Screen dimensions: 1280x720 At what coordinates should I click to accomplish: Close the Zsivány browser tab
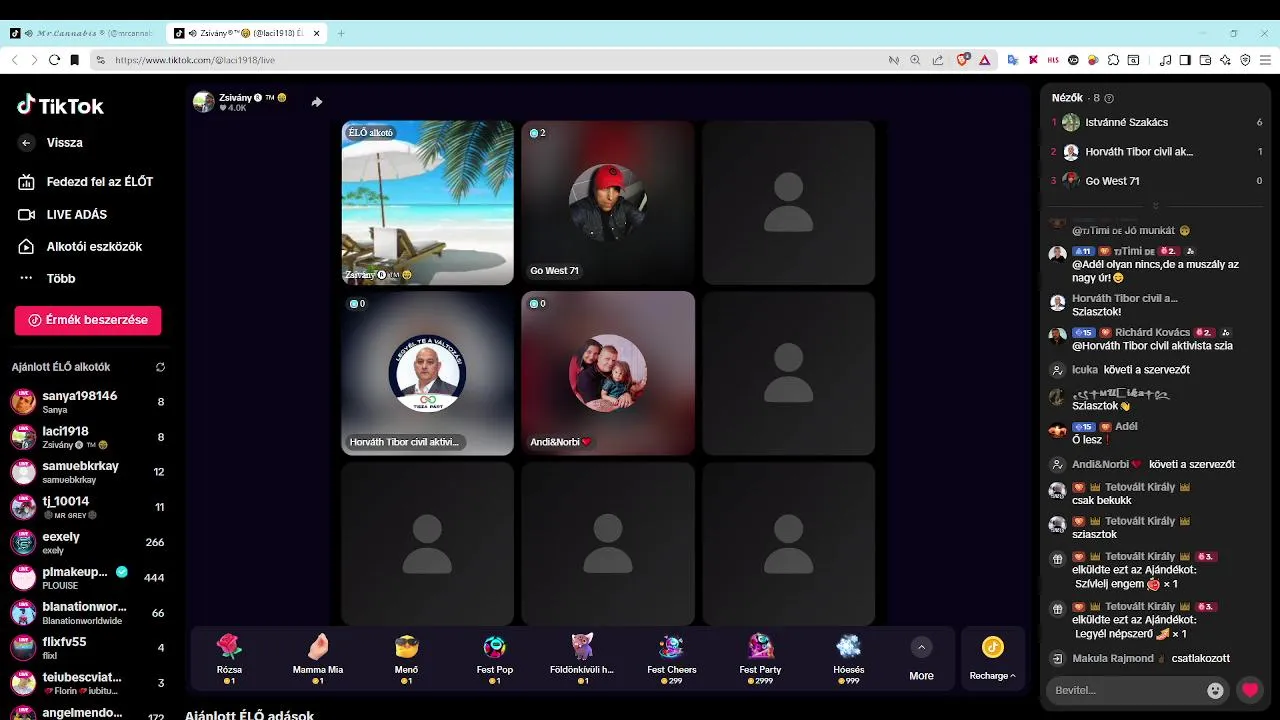coord(317,33)
